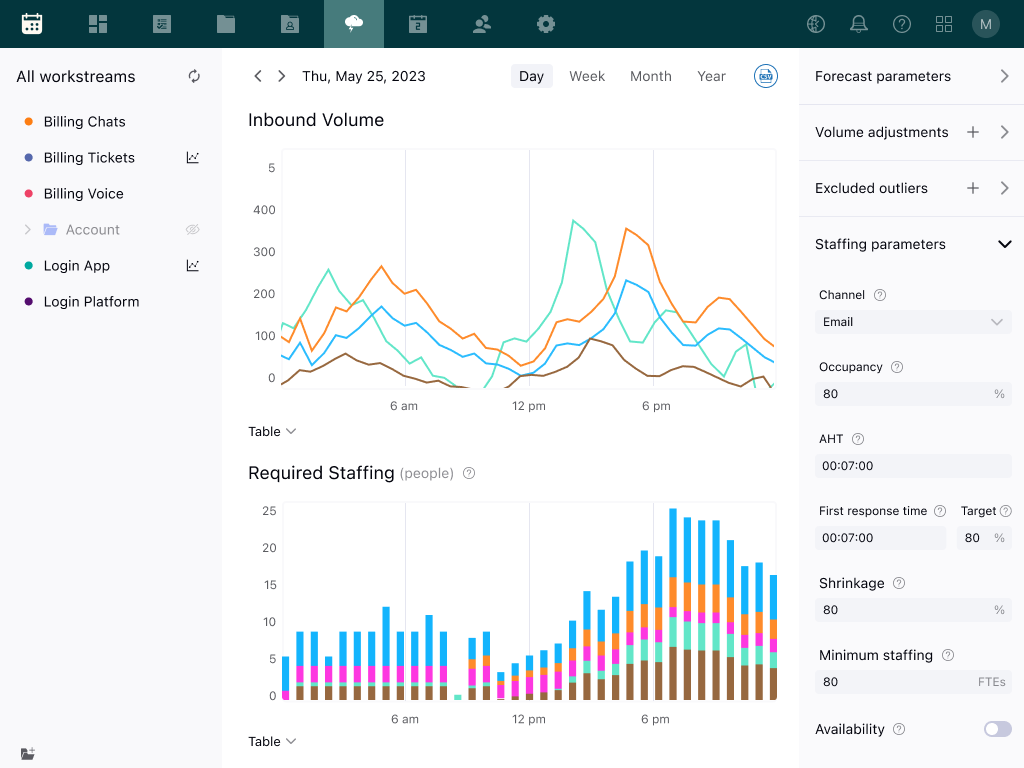Select the Month view tab
The image size is (1024, 768).
[650, 76]
